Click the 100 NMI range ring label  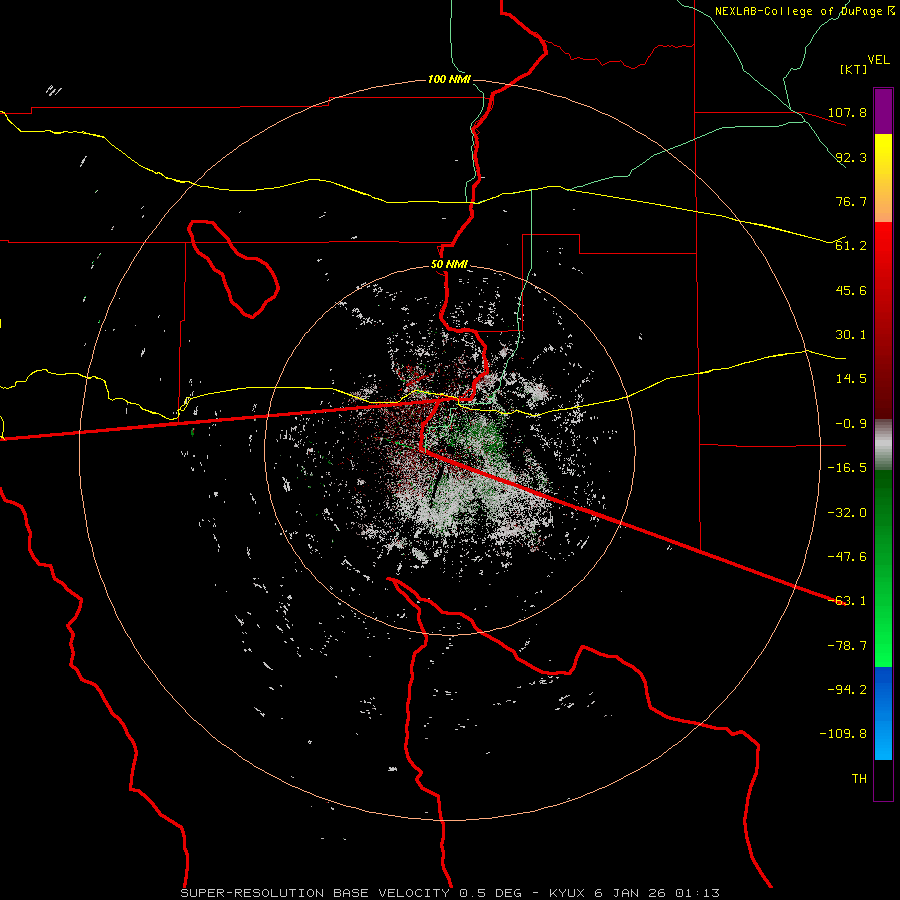449,79
